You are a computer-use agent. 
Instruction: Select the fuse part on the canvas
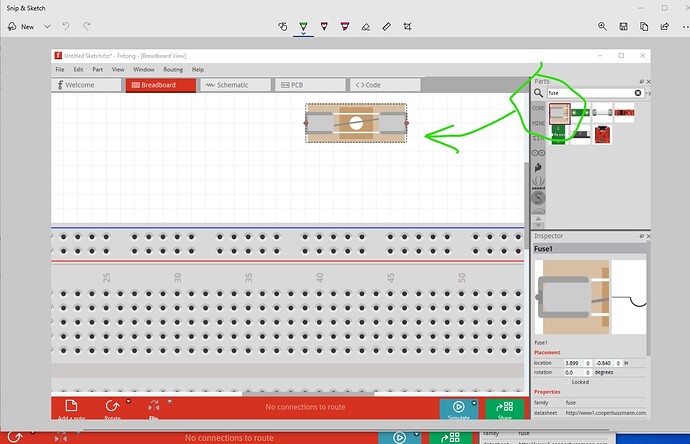356,123
